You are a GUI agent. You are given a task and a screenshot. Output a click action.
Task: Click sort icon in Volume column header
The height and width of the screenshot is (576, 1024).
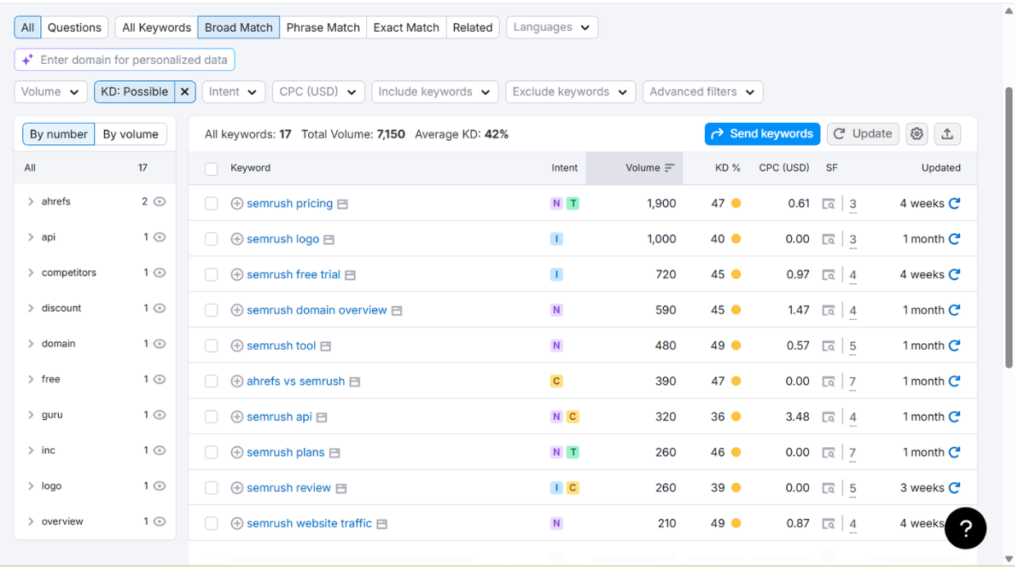point(669,168)
